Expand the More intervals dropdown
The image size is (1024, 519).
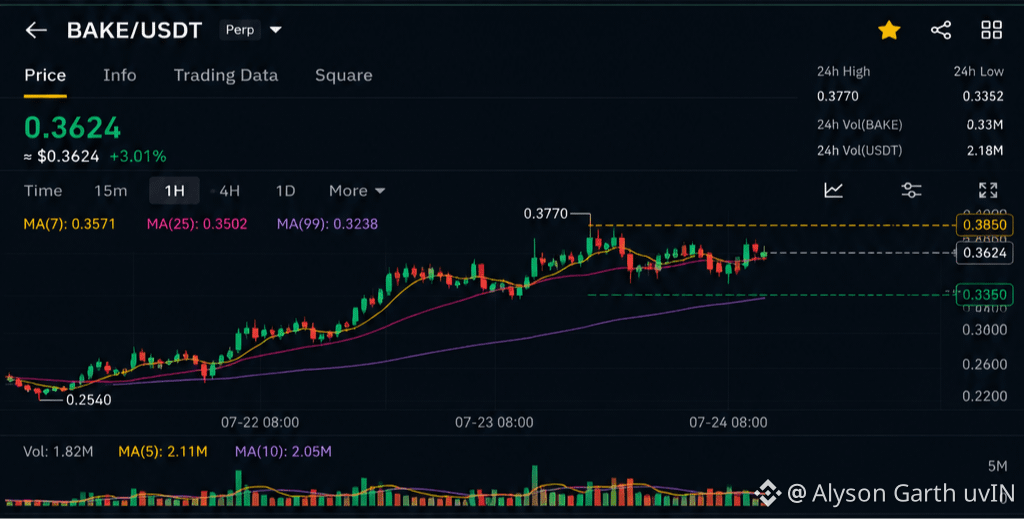357,191
